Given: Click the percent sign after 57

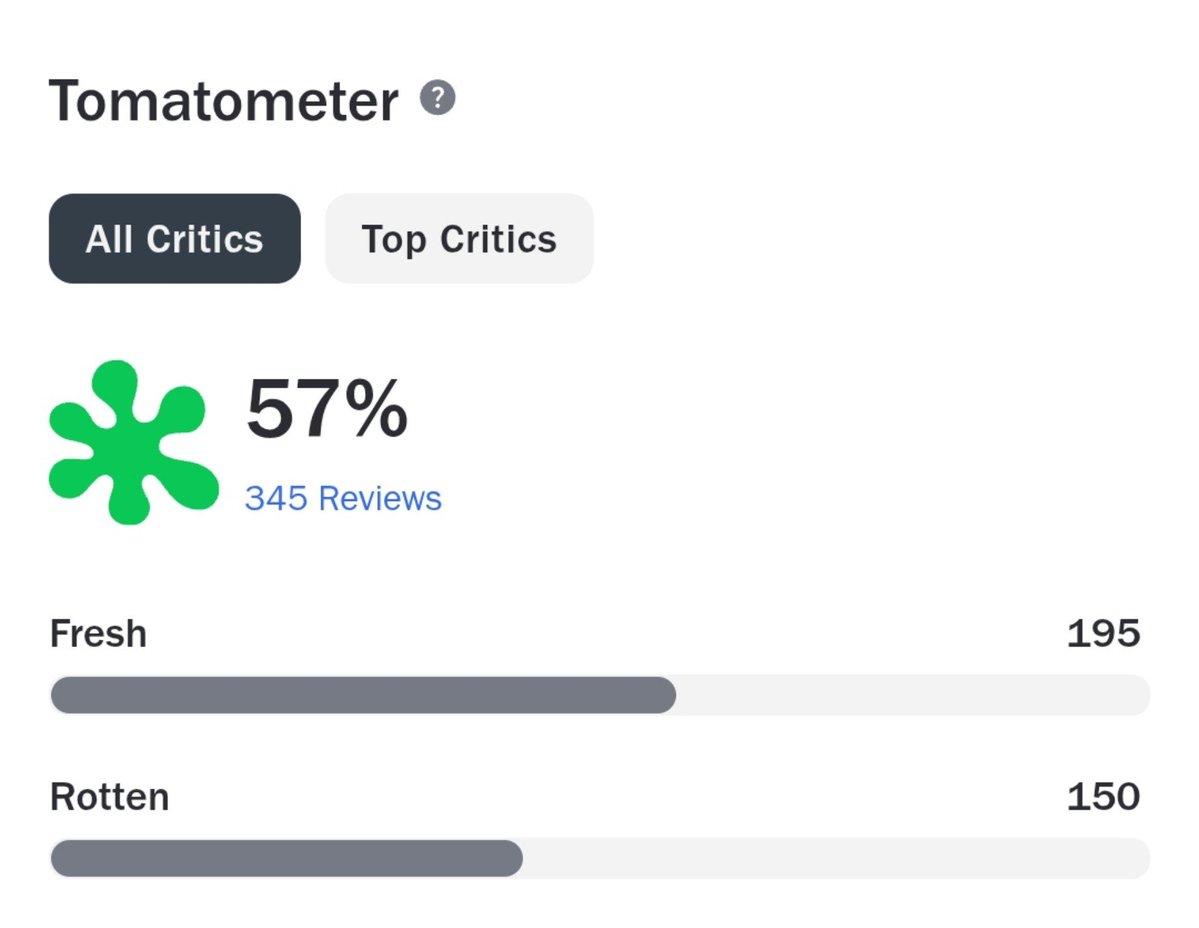Looking at the screenshot, I should [x=375, y=407].
